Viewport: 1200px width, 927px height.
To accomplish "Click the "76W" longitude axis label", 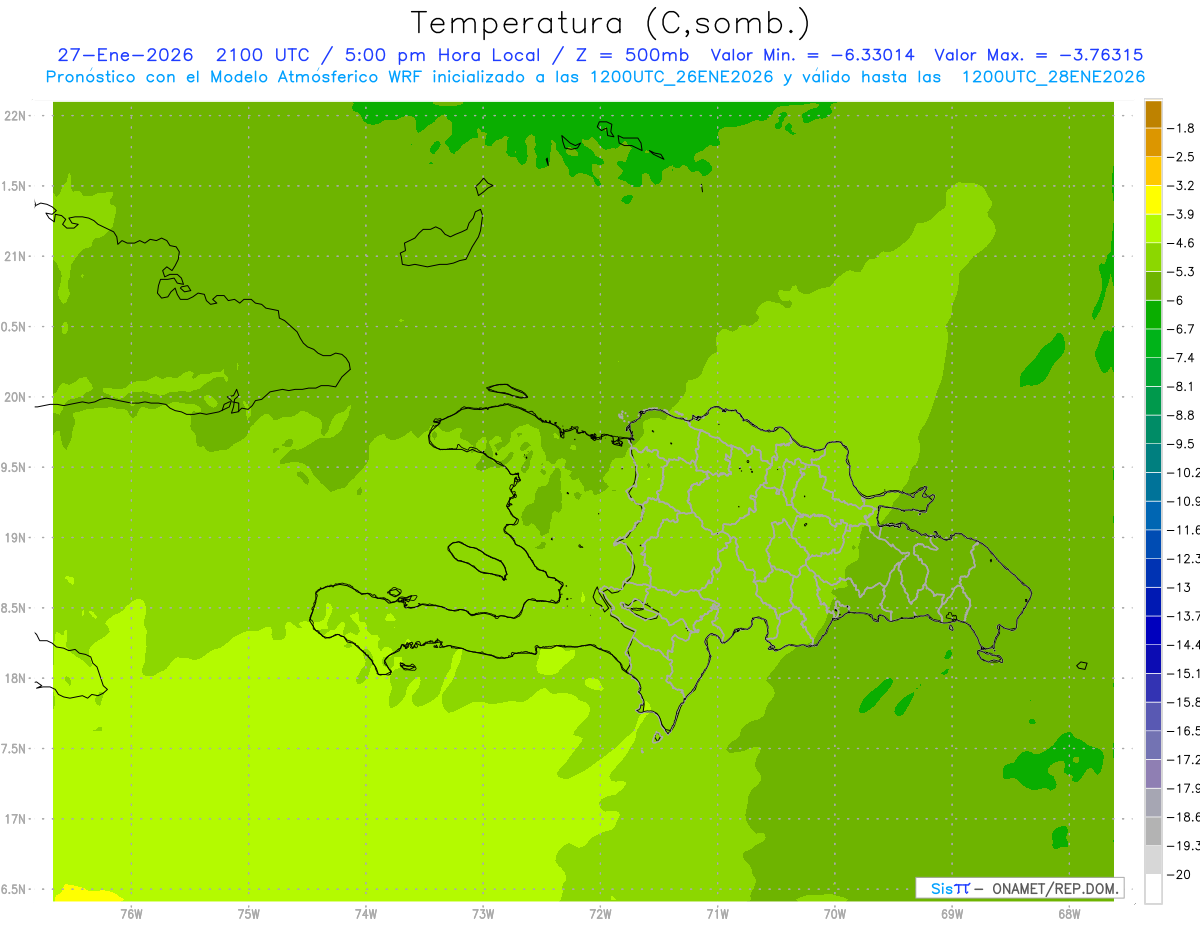I will coord(131,913).
